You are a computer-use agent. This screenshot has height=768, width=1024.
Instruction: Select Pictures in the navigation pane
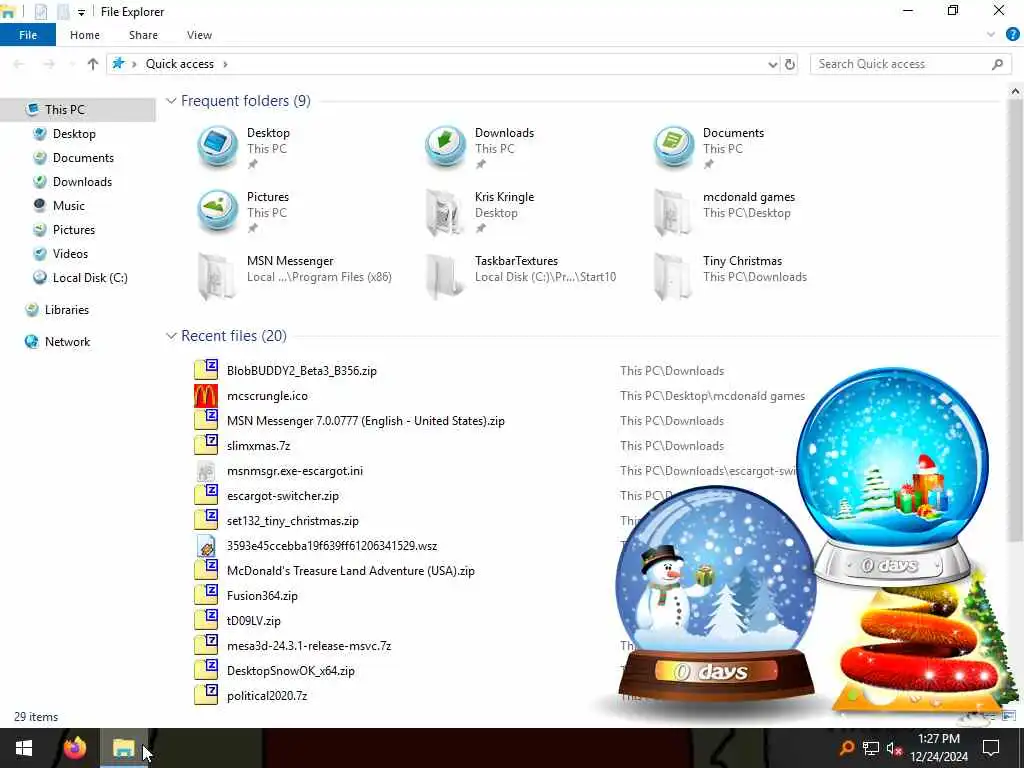(x=74, y=230)
